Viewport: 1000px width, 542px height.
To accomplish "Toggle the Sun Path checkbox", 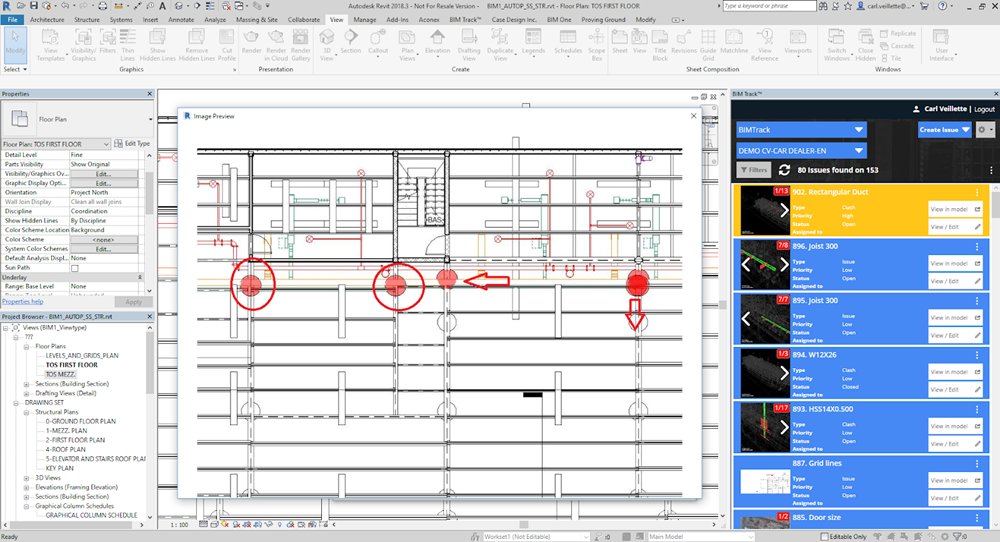I will point(75,268).
